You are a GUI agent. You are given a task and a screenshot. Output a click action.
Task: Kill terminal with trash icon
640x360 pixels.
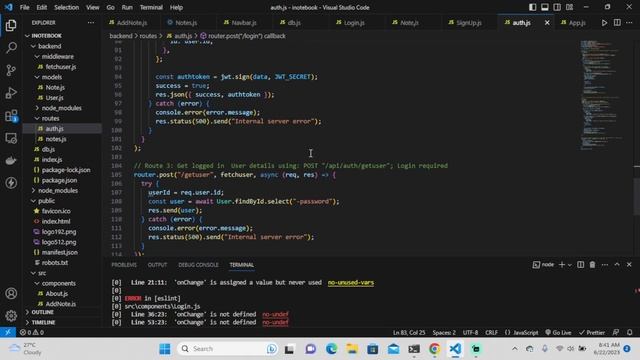(x=592, y=265)
